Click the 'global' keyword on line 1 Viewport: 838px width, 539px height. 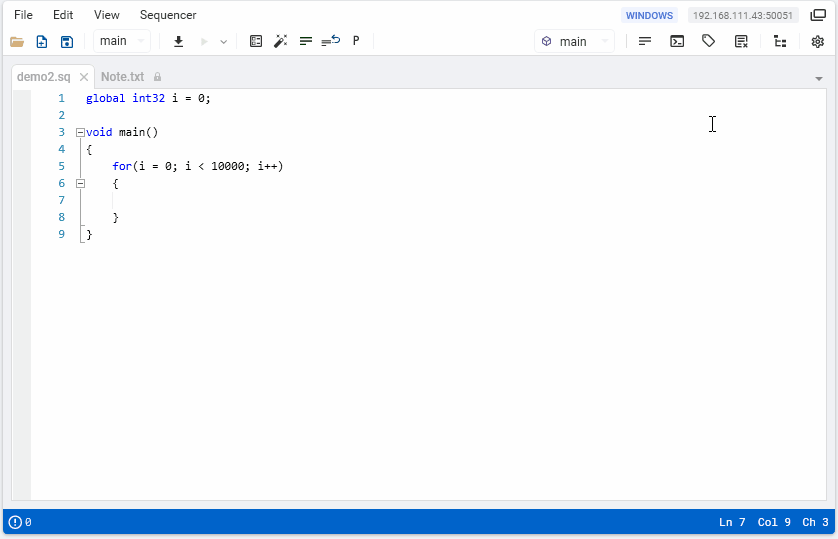tap(105, 98)
